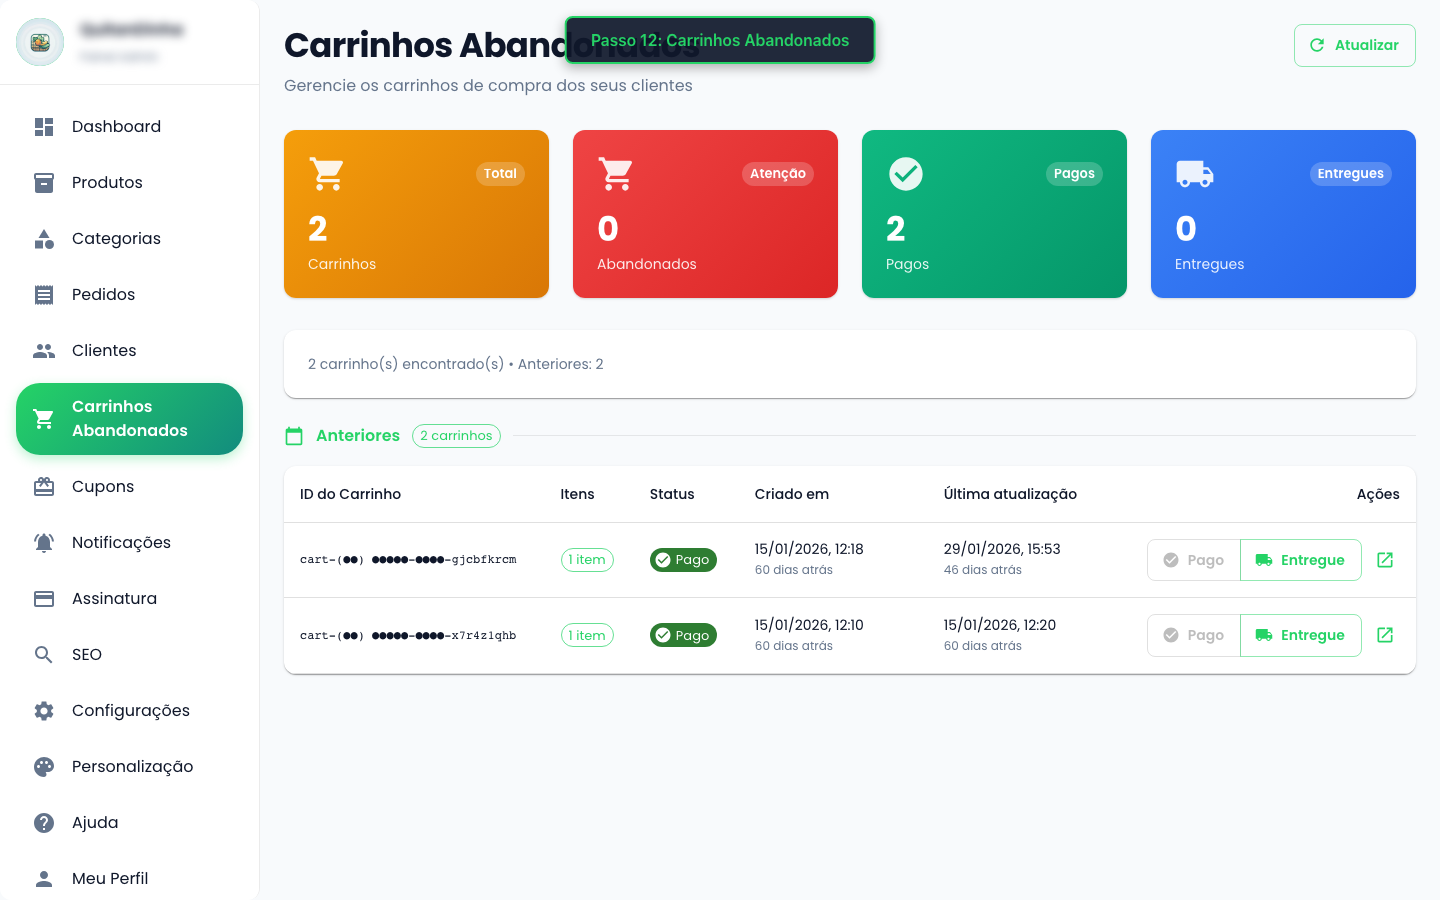
Task: Open external link for cart ending x7r4z1qhb
Action: (1385, 634)
